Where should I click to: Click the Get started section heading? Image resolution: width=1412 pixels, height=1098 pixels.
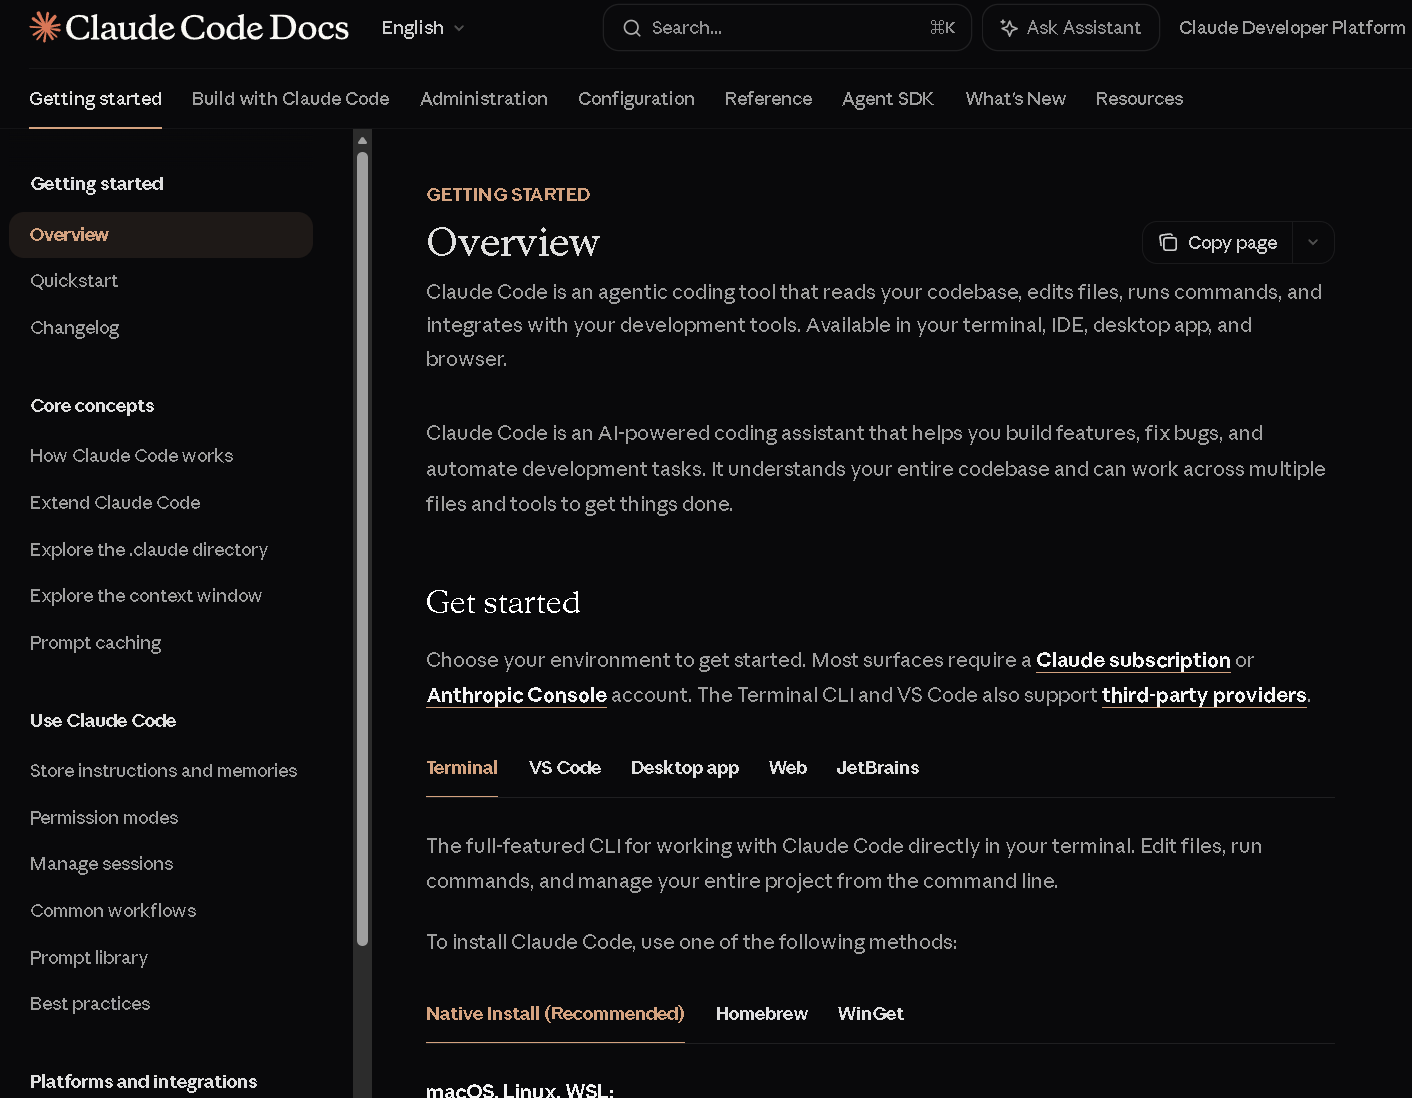coord(503,603)
